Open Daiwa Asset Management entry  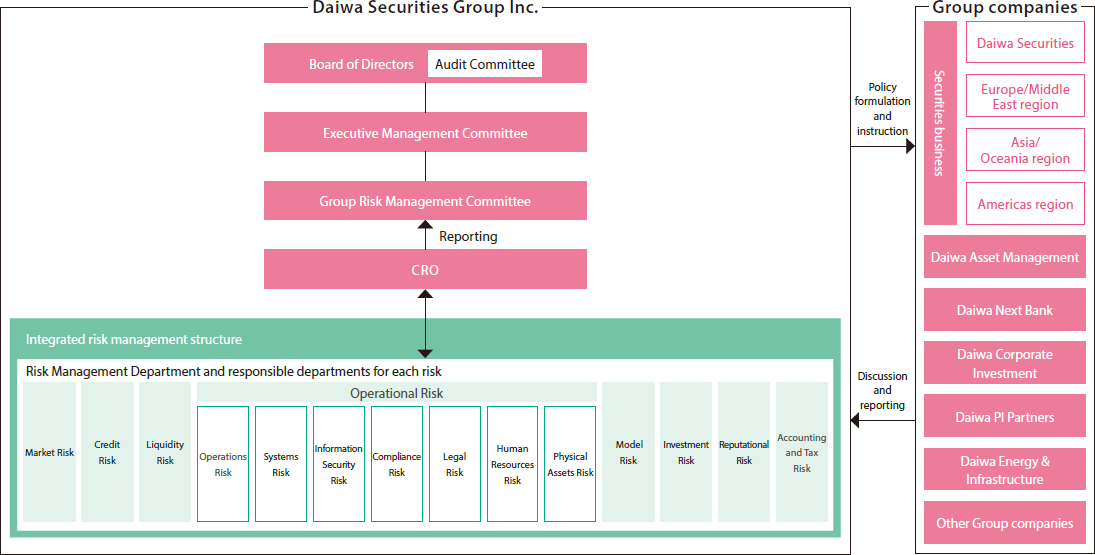pos(1005,257)
